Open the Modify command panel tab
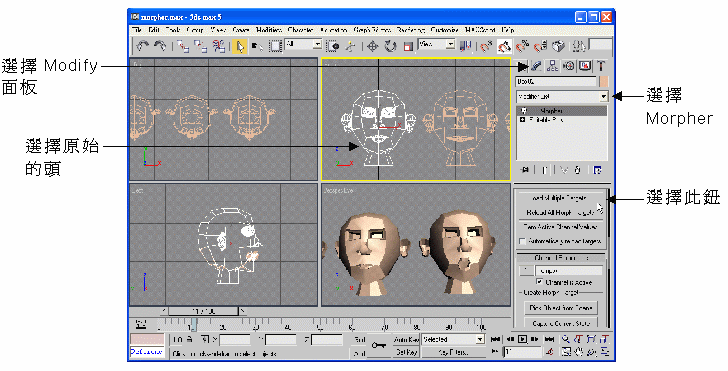The height and width of the screenshot is (371, 728). [x=536, y=66]
